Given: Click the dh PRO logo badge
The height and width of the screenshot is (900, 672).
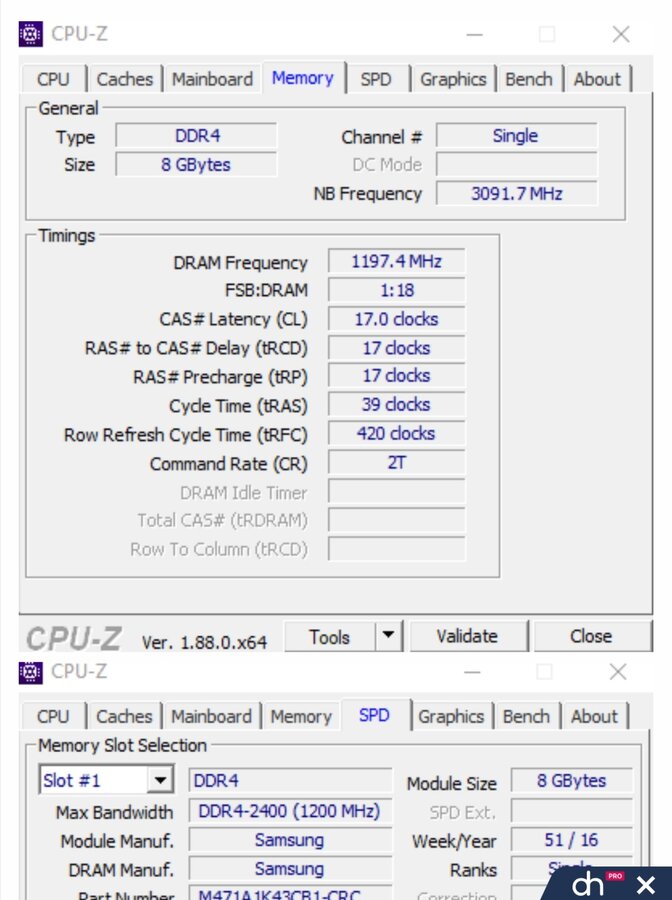Looking at the screenshot, I should pyautogui.click(x=596, y=884).
